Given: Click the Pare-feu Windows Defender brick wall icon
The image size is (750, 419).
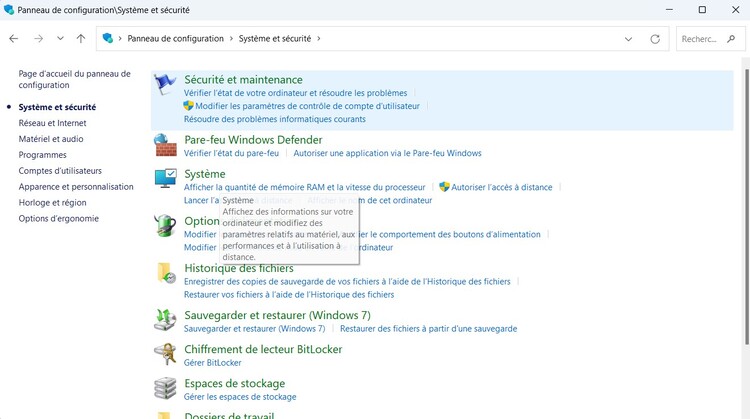Looking at the screenshot, I should [x=165, y=145].
